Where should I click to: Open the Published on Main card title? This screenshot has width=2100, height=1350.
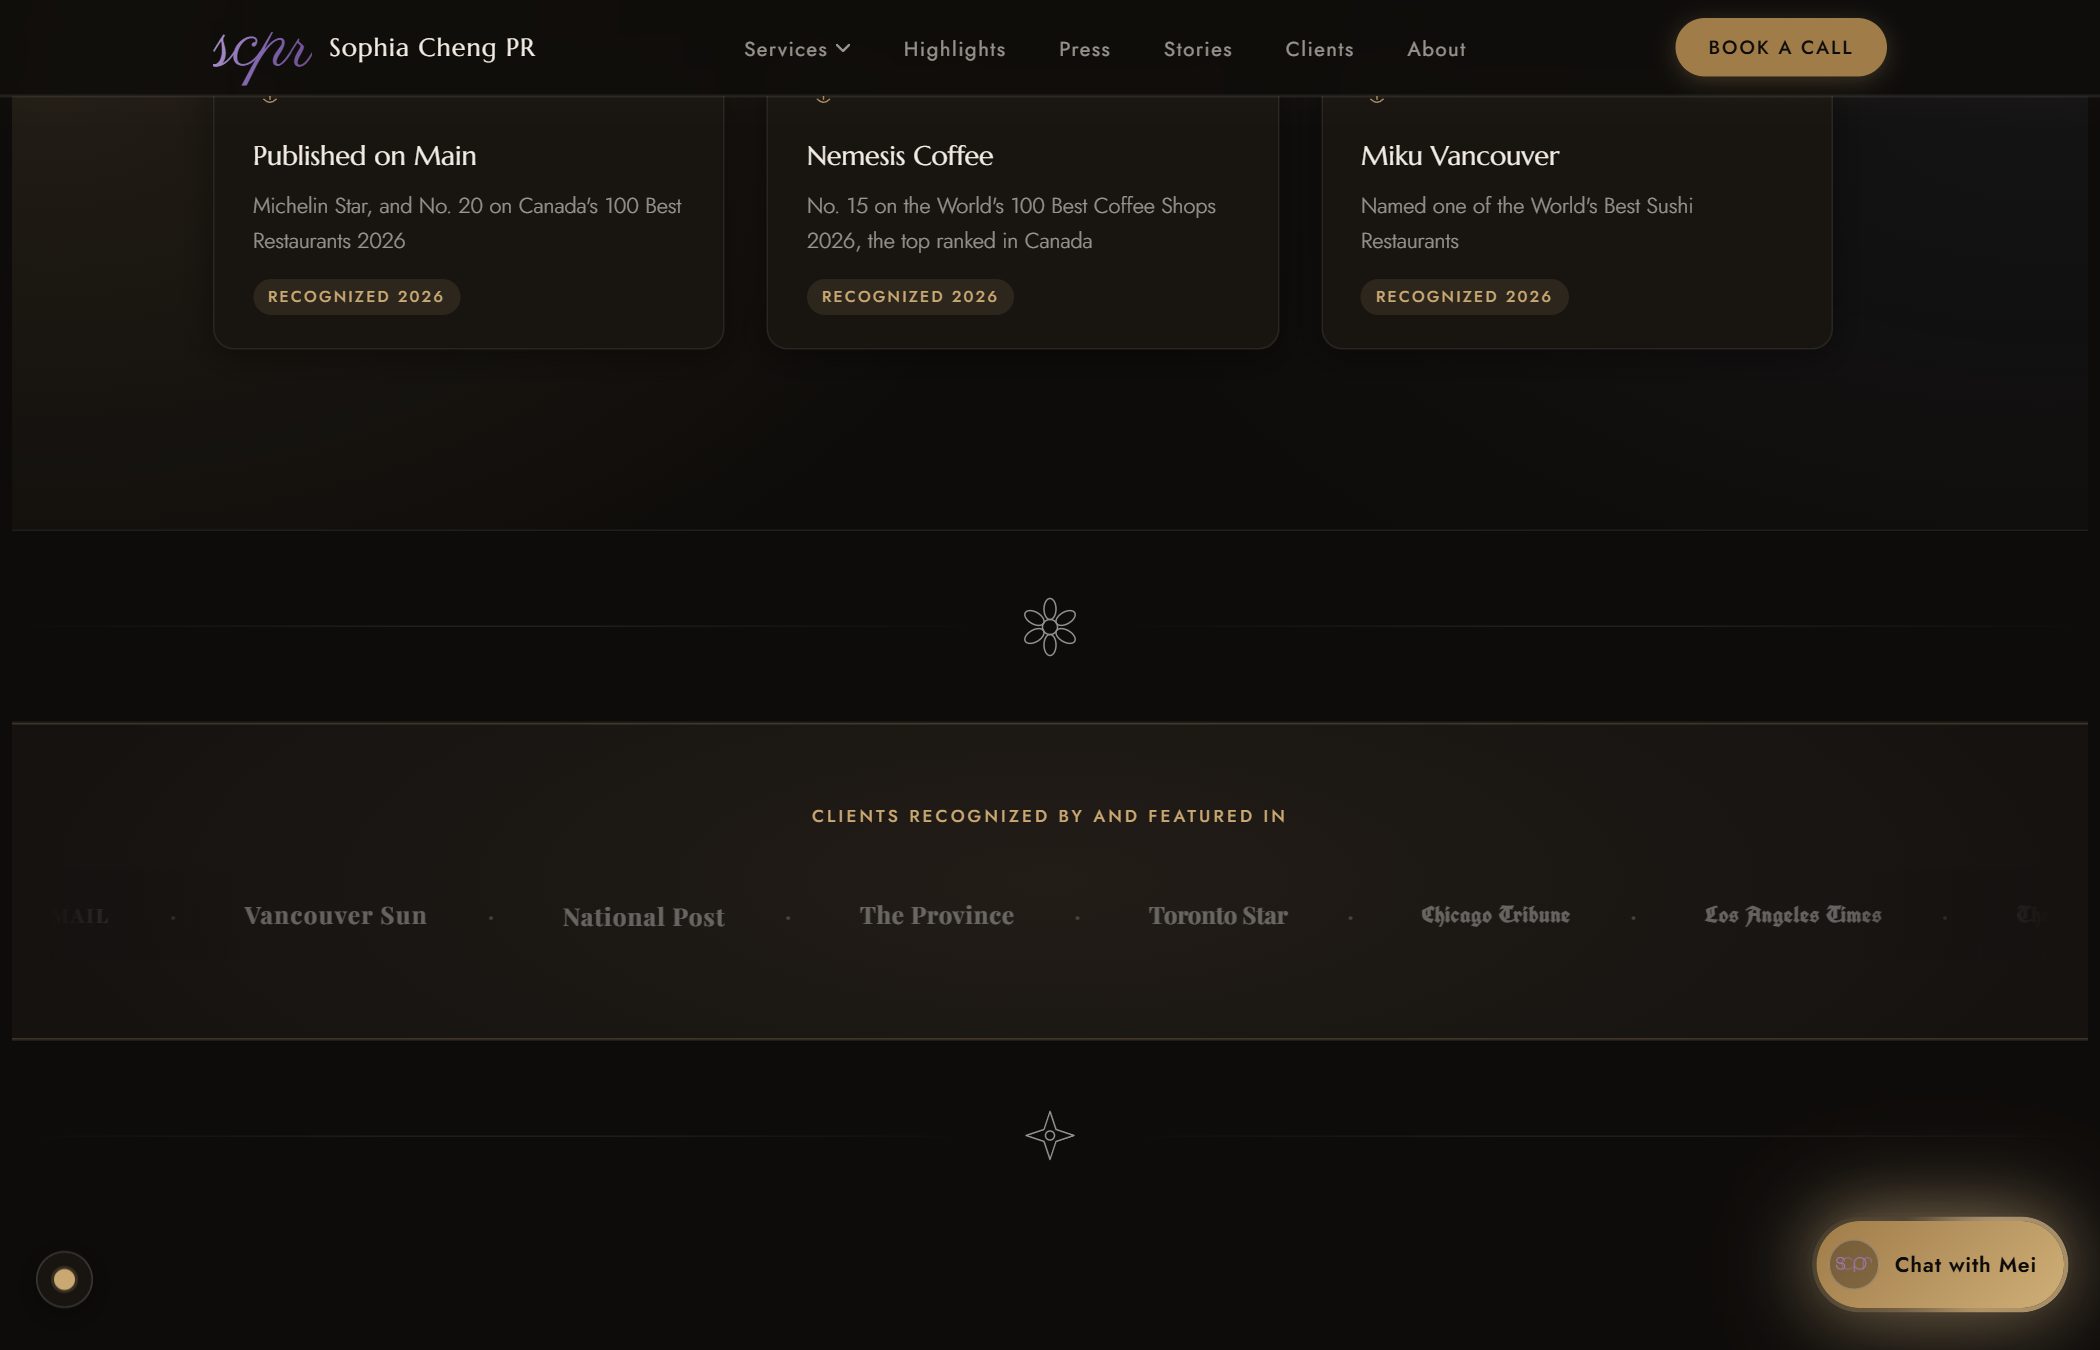(364, 156)
